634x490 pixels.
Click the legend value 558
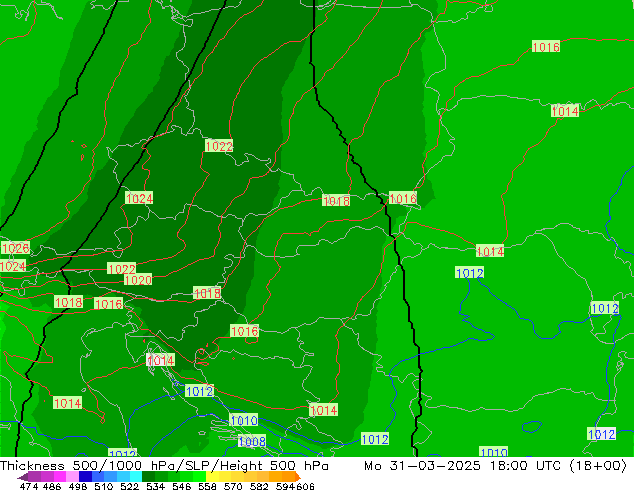click(207, 486)
